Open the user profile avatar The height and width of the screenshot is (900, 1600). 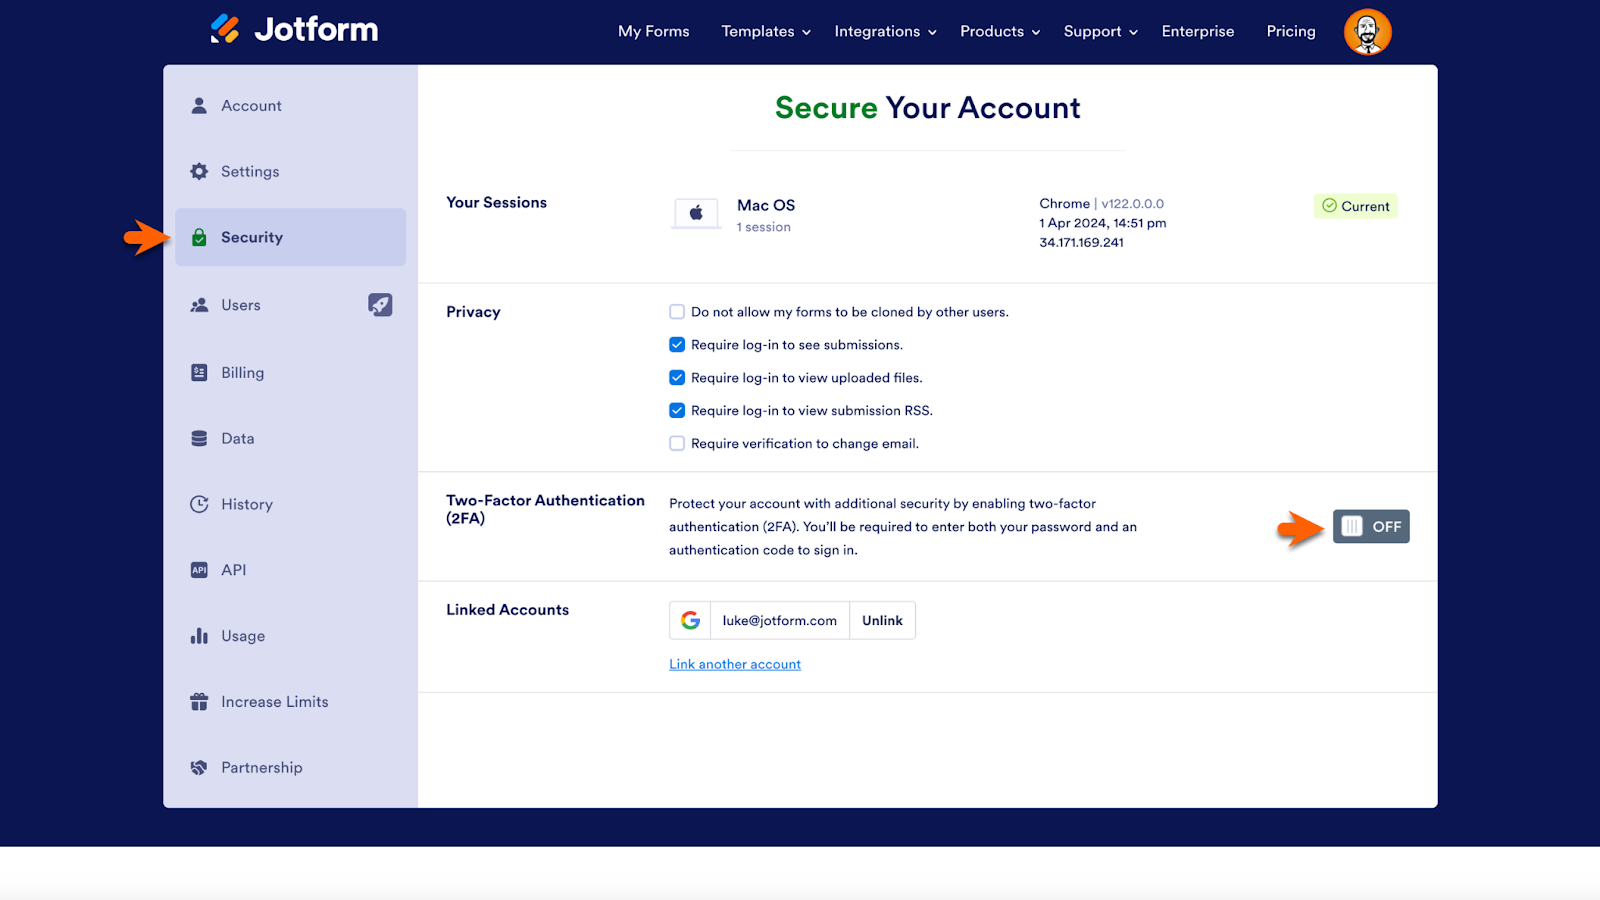point(1367,32)
